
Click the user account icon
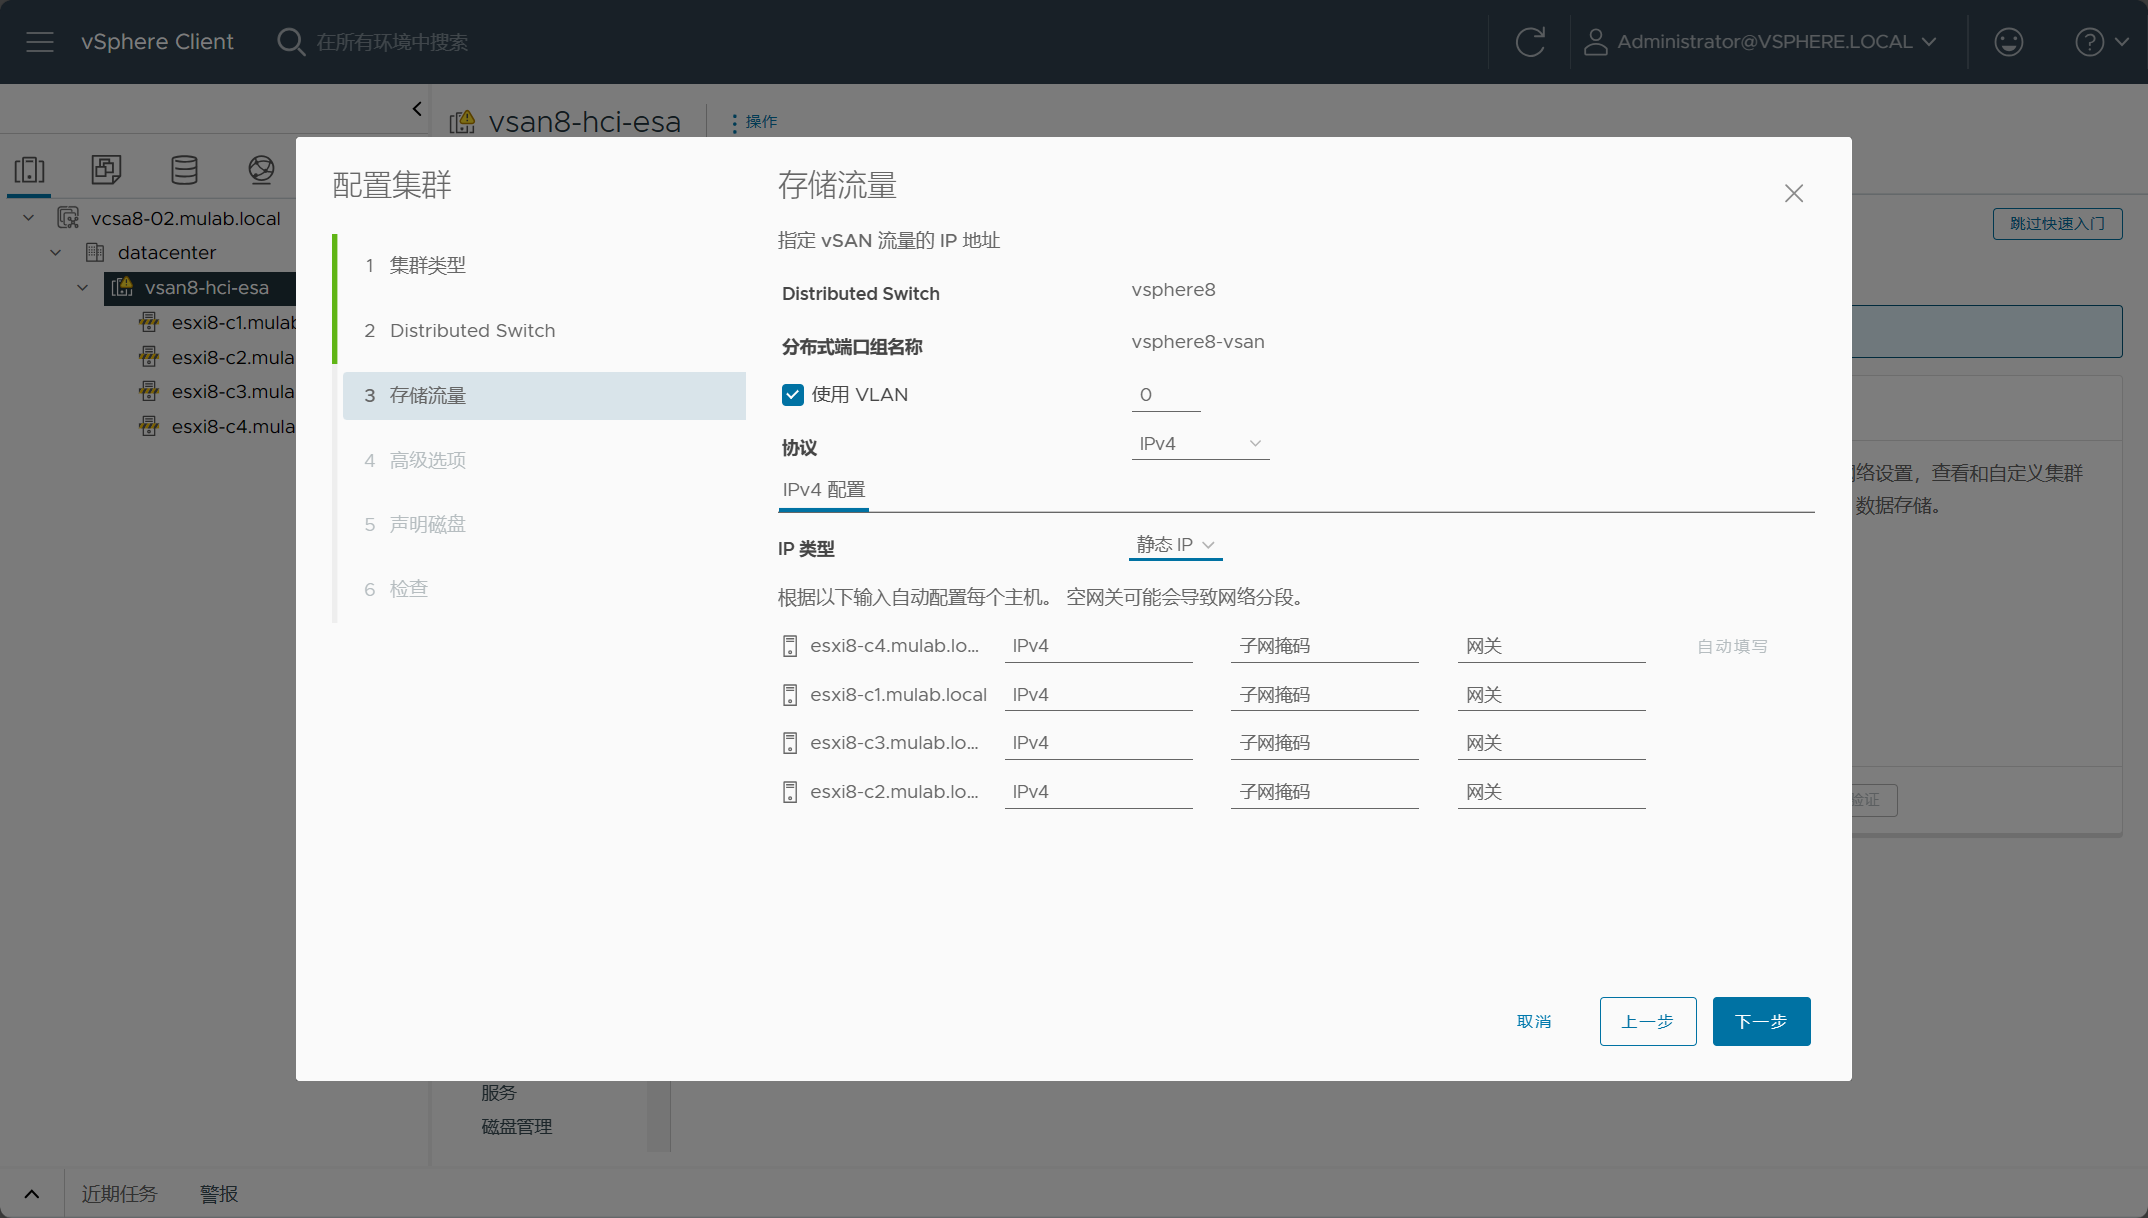tap(1595, 42)
